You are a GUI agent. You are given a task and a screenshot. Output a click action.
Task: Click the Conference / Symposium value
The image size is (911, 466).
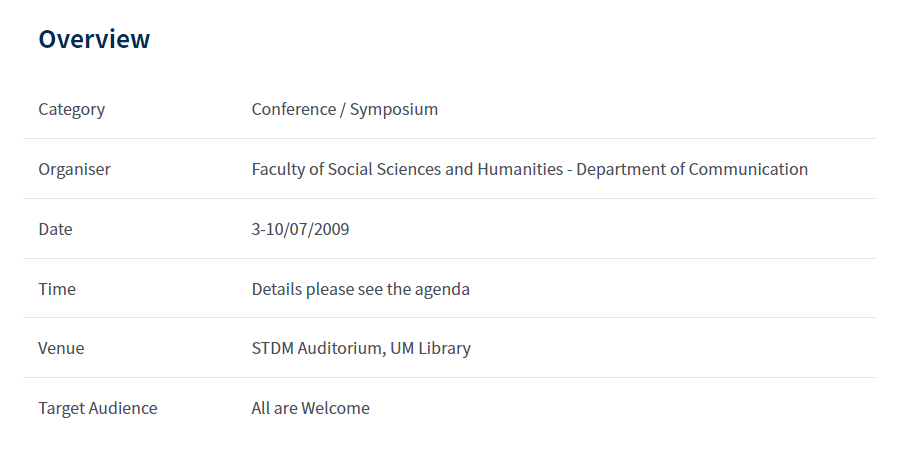pyautogui.click(x=345, y=110)
